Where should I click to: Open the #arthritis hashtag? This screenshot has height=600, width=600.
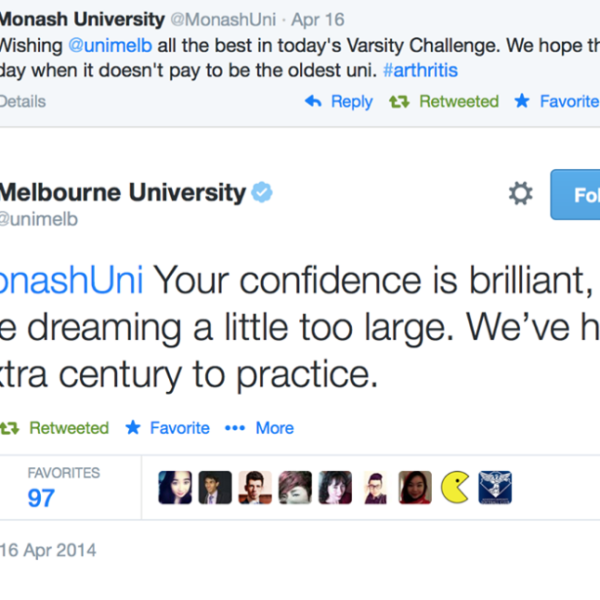[x=421, y=72]
